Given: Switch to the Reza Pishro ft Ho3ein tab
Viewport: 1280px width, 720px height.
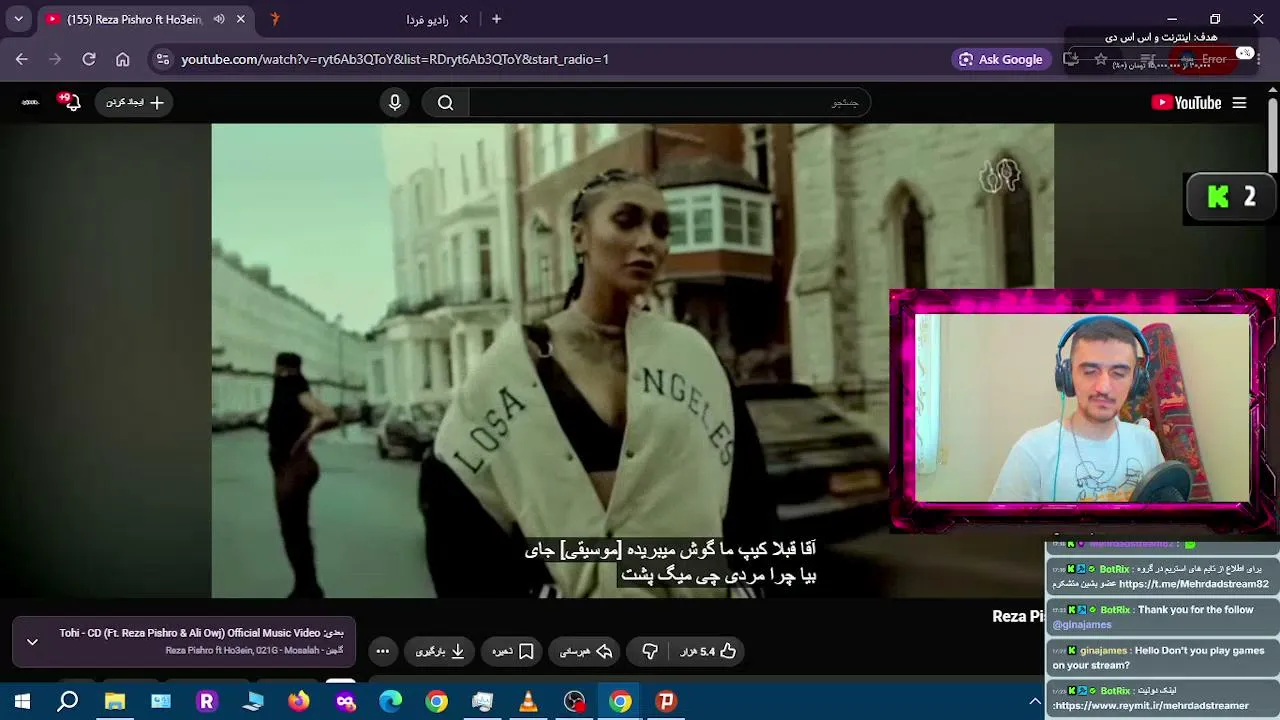Looking at the screenshot, I should pyautogui.click(x=146, y=19).
